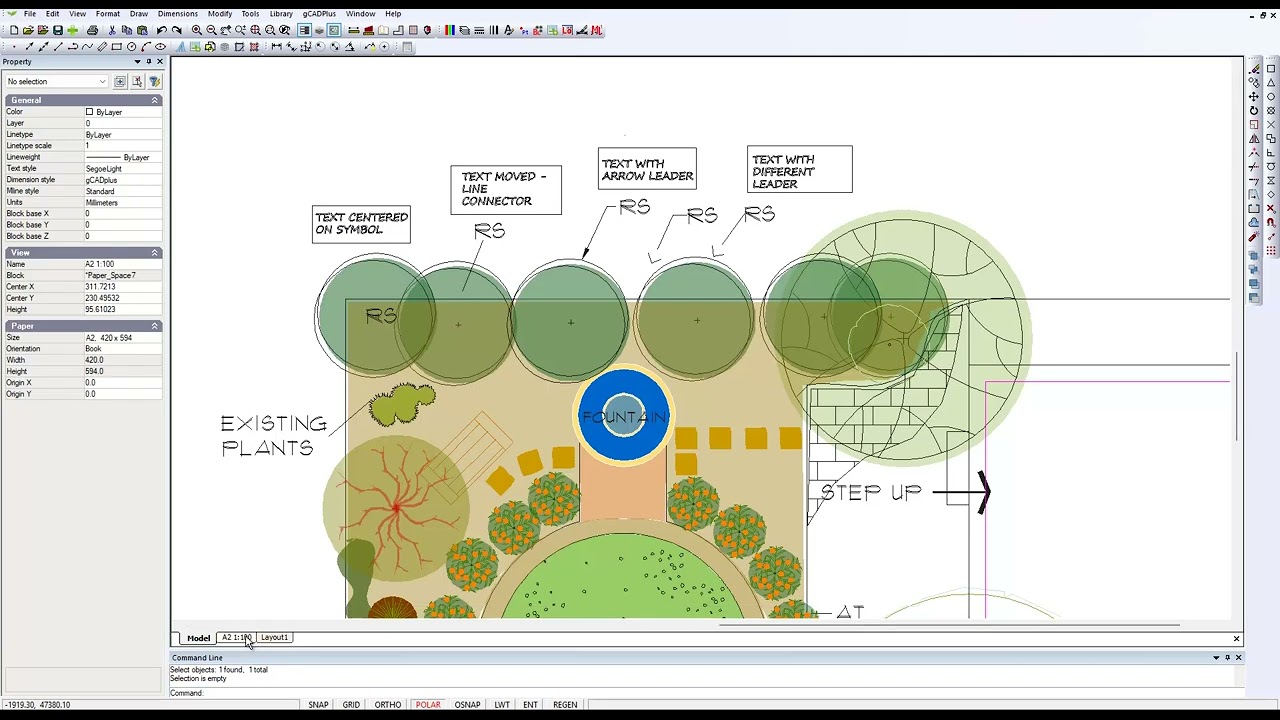This screenshot has height=720, width=1280.
Task: Select the Rotate tool in right toolbar
Action: tap(1254, 111)
